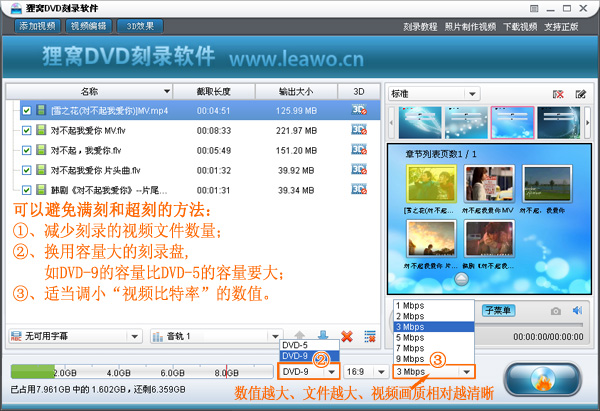Start burning with the flame disc button

(543, 378)
